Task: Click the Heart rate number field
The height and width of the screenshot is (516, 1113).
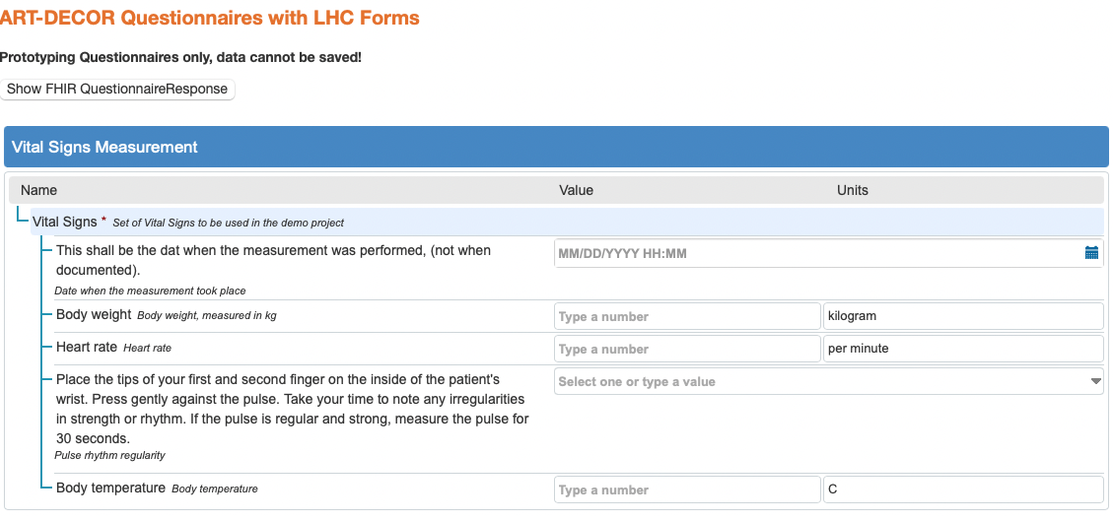Action: pyautogui.click(x=686, y=349)
